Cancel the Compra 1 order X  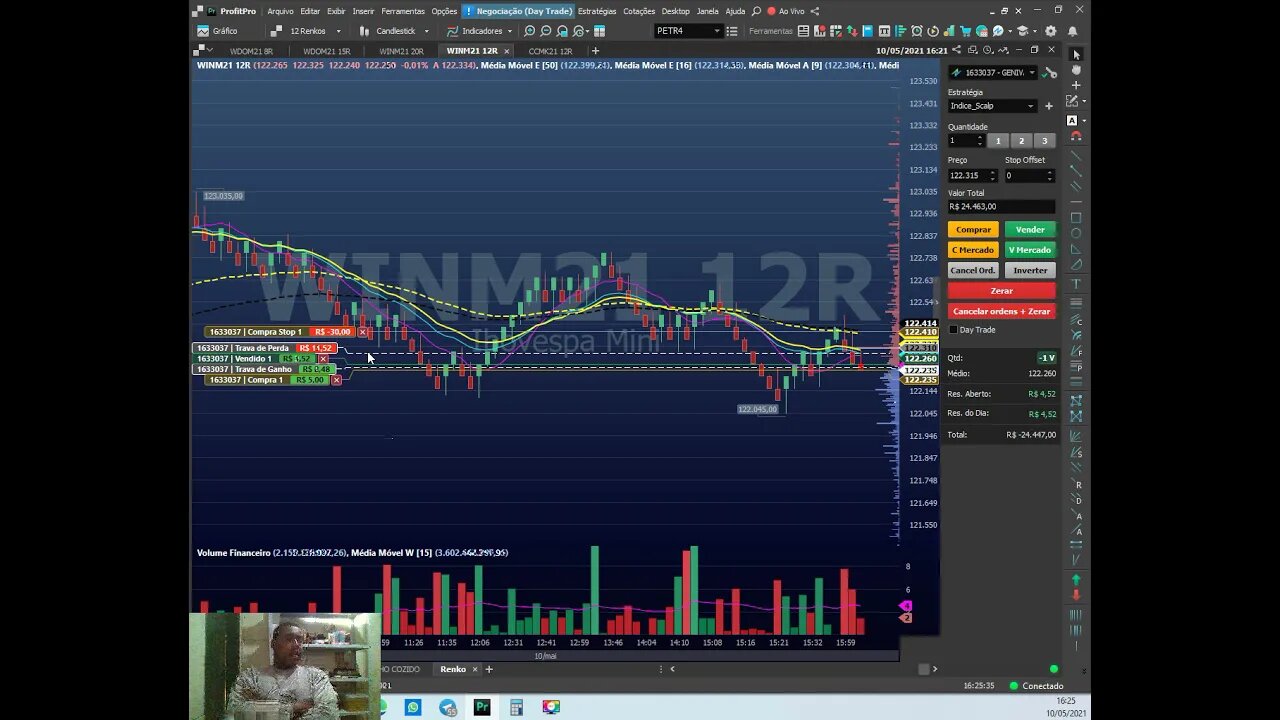(336, 380)
